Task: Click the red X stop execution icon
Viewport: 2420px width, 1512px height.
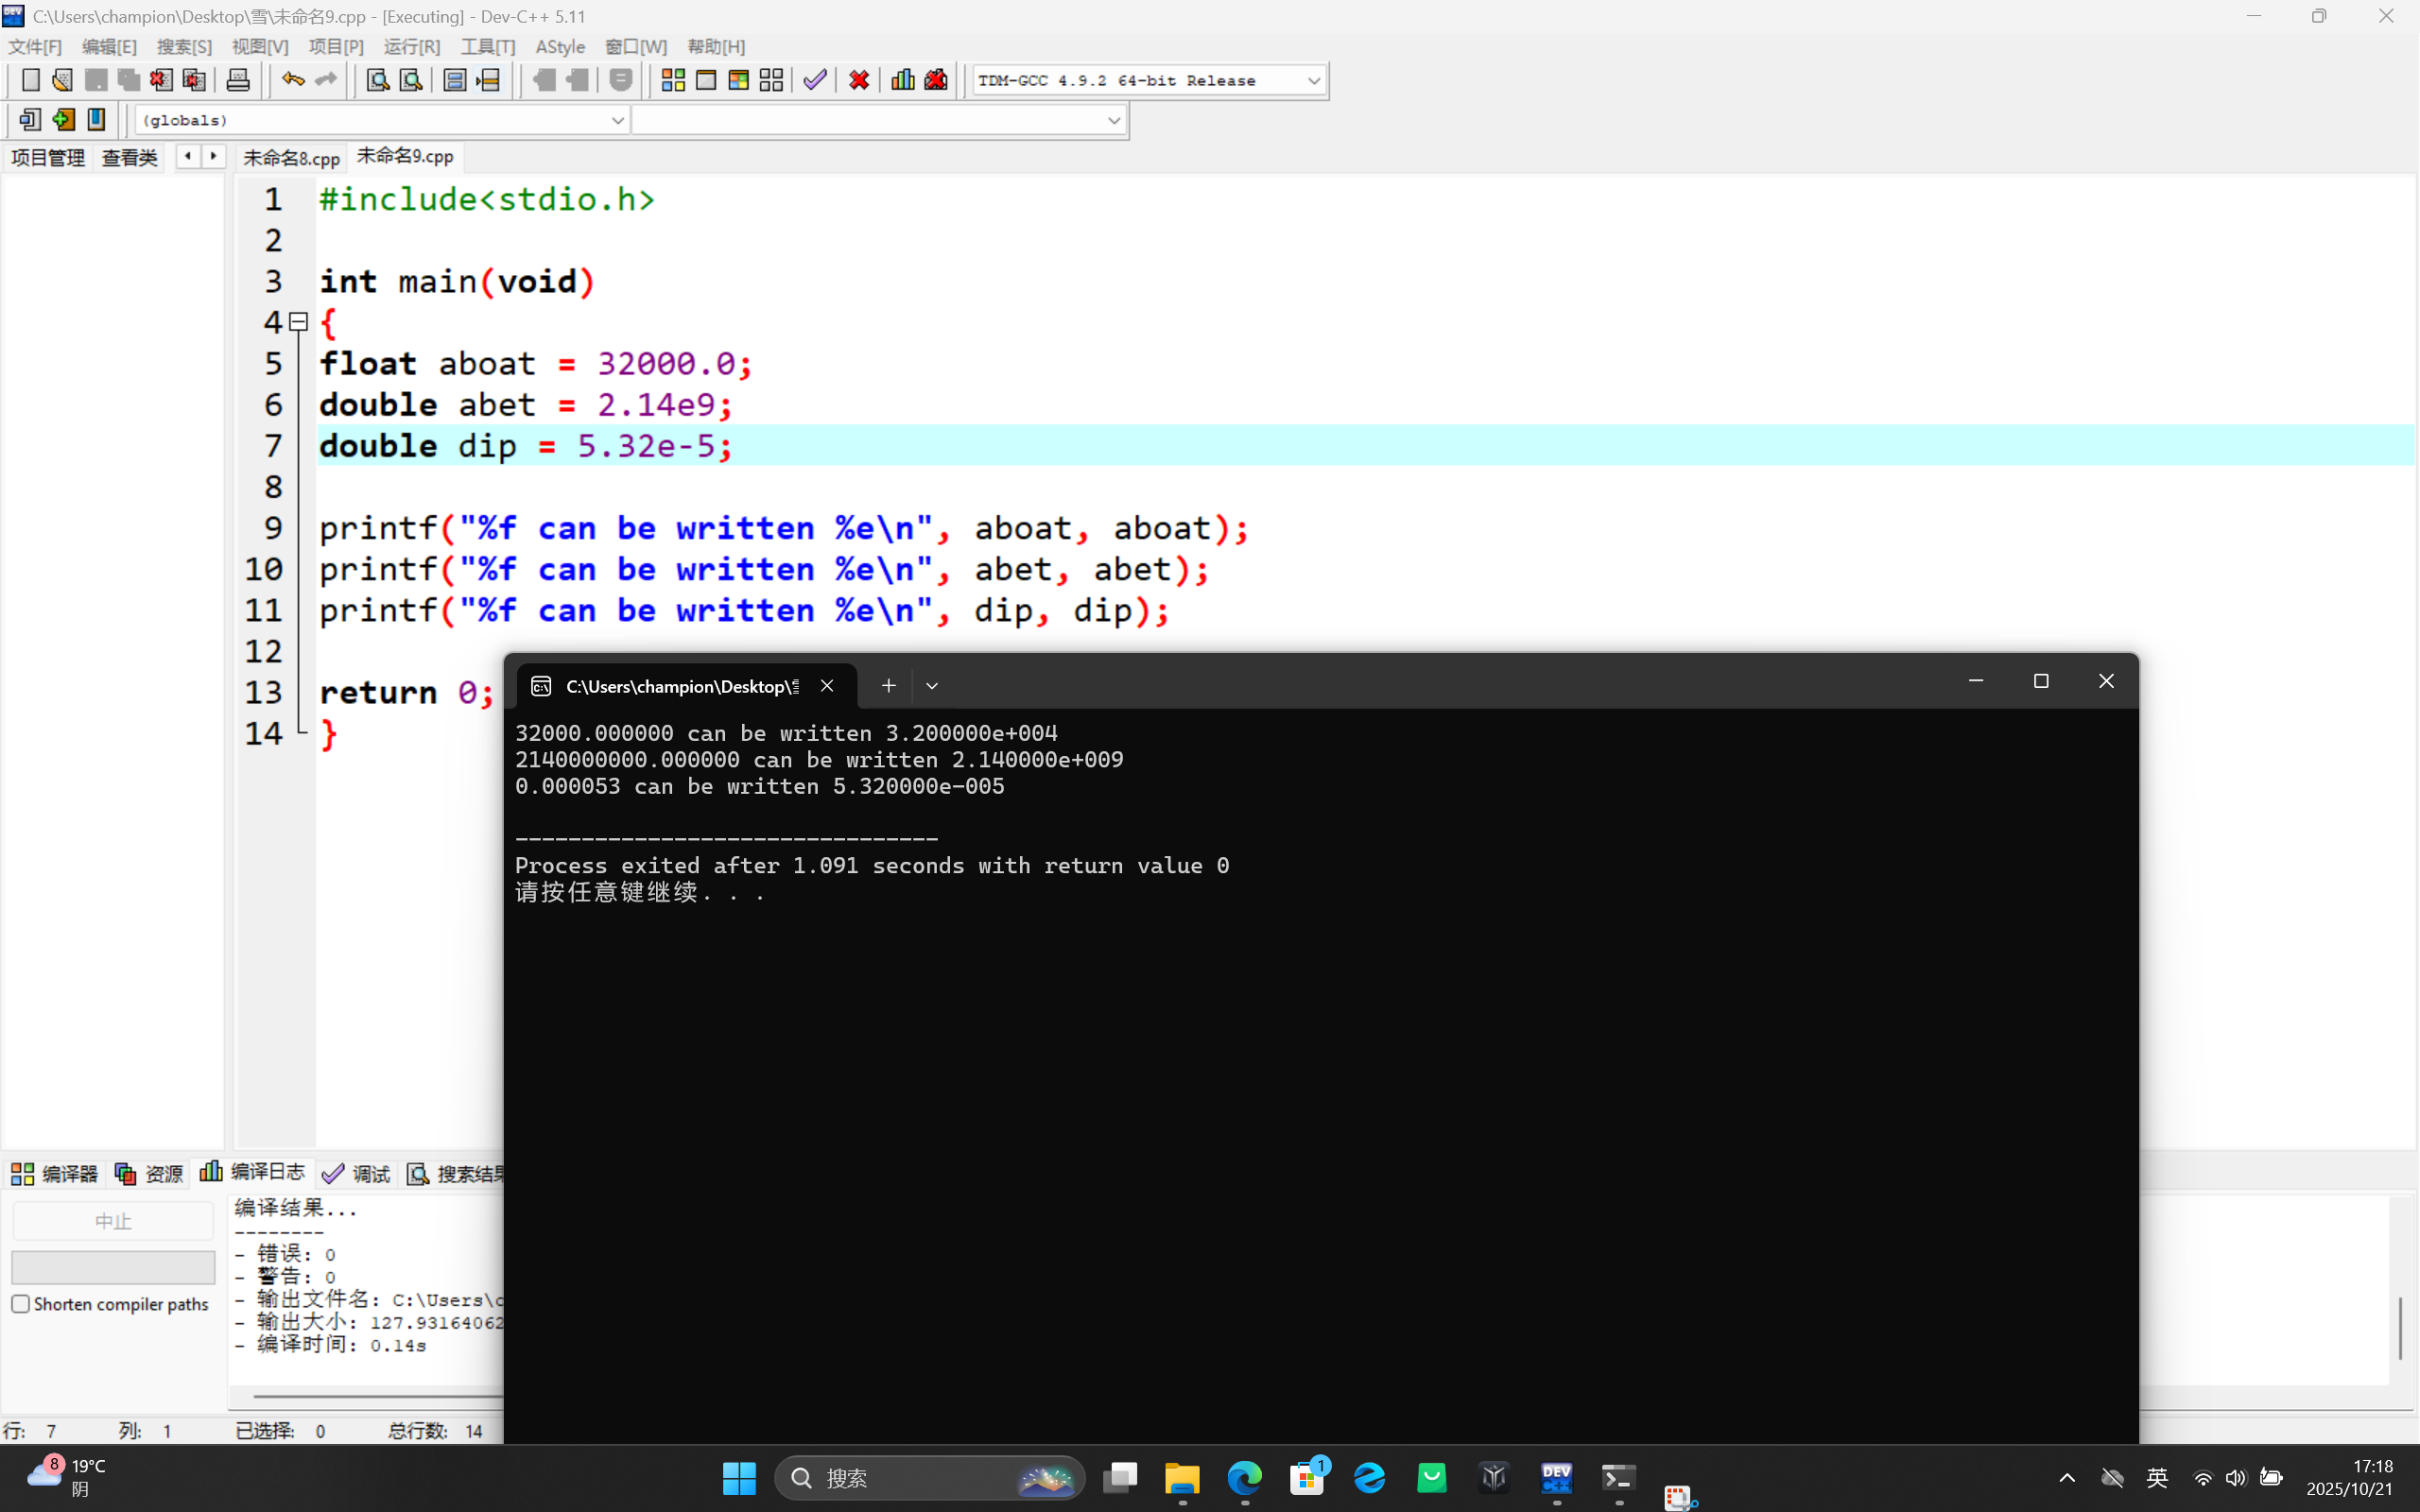Action: point(858,80)
